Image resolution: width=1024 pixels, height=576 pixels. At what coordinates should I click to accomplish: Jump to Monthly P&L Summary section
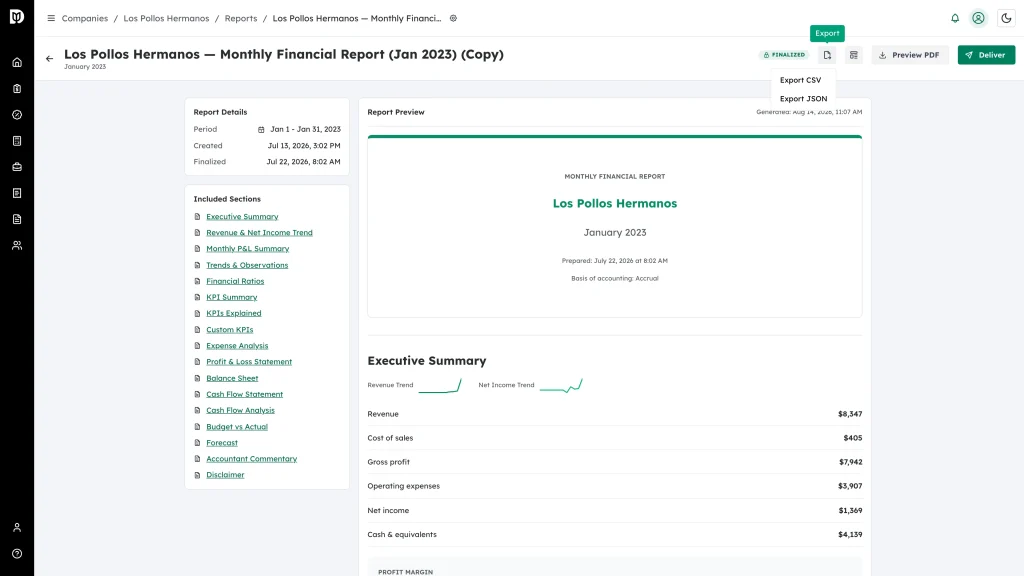click(x=248, y=249)
